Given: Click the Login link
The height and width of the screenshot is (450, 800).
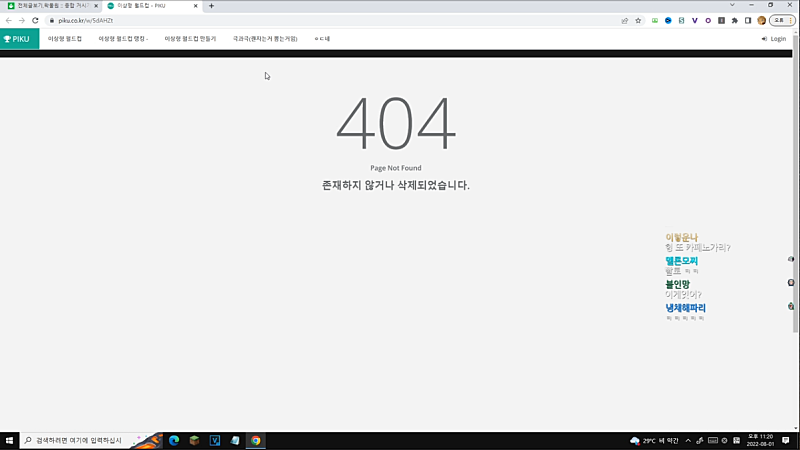Looking at the screenshot, I should click(x=774, y=39).
